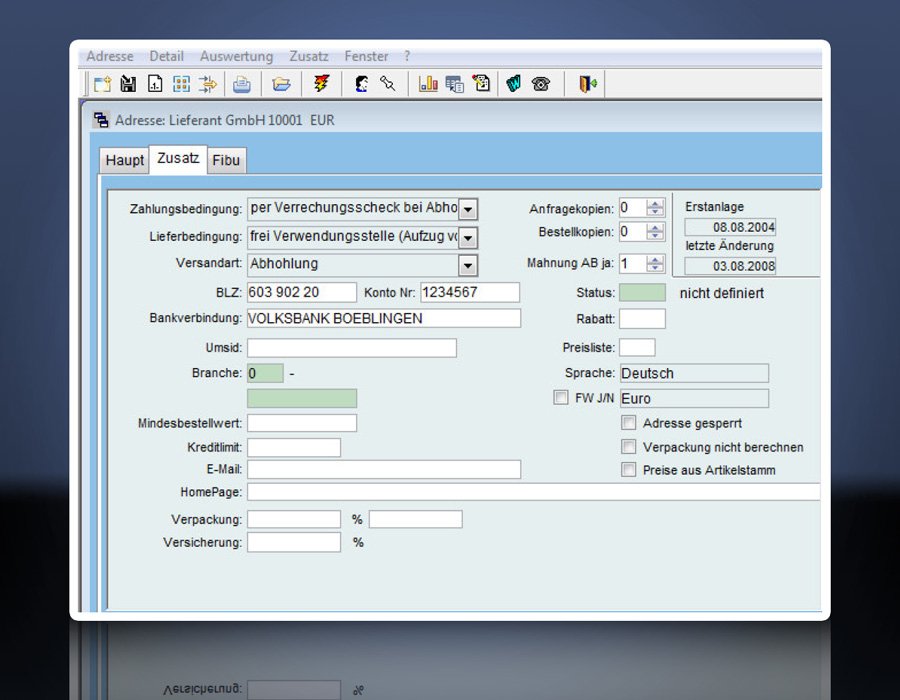Click the bar chart statistics icon

[x=428, y=84]
